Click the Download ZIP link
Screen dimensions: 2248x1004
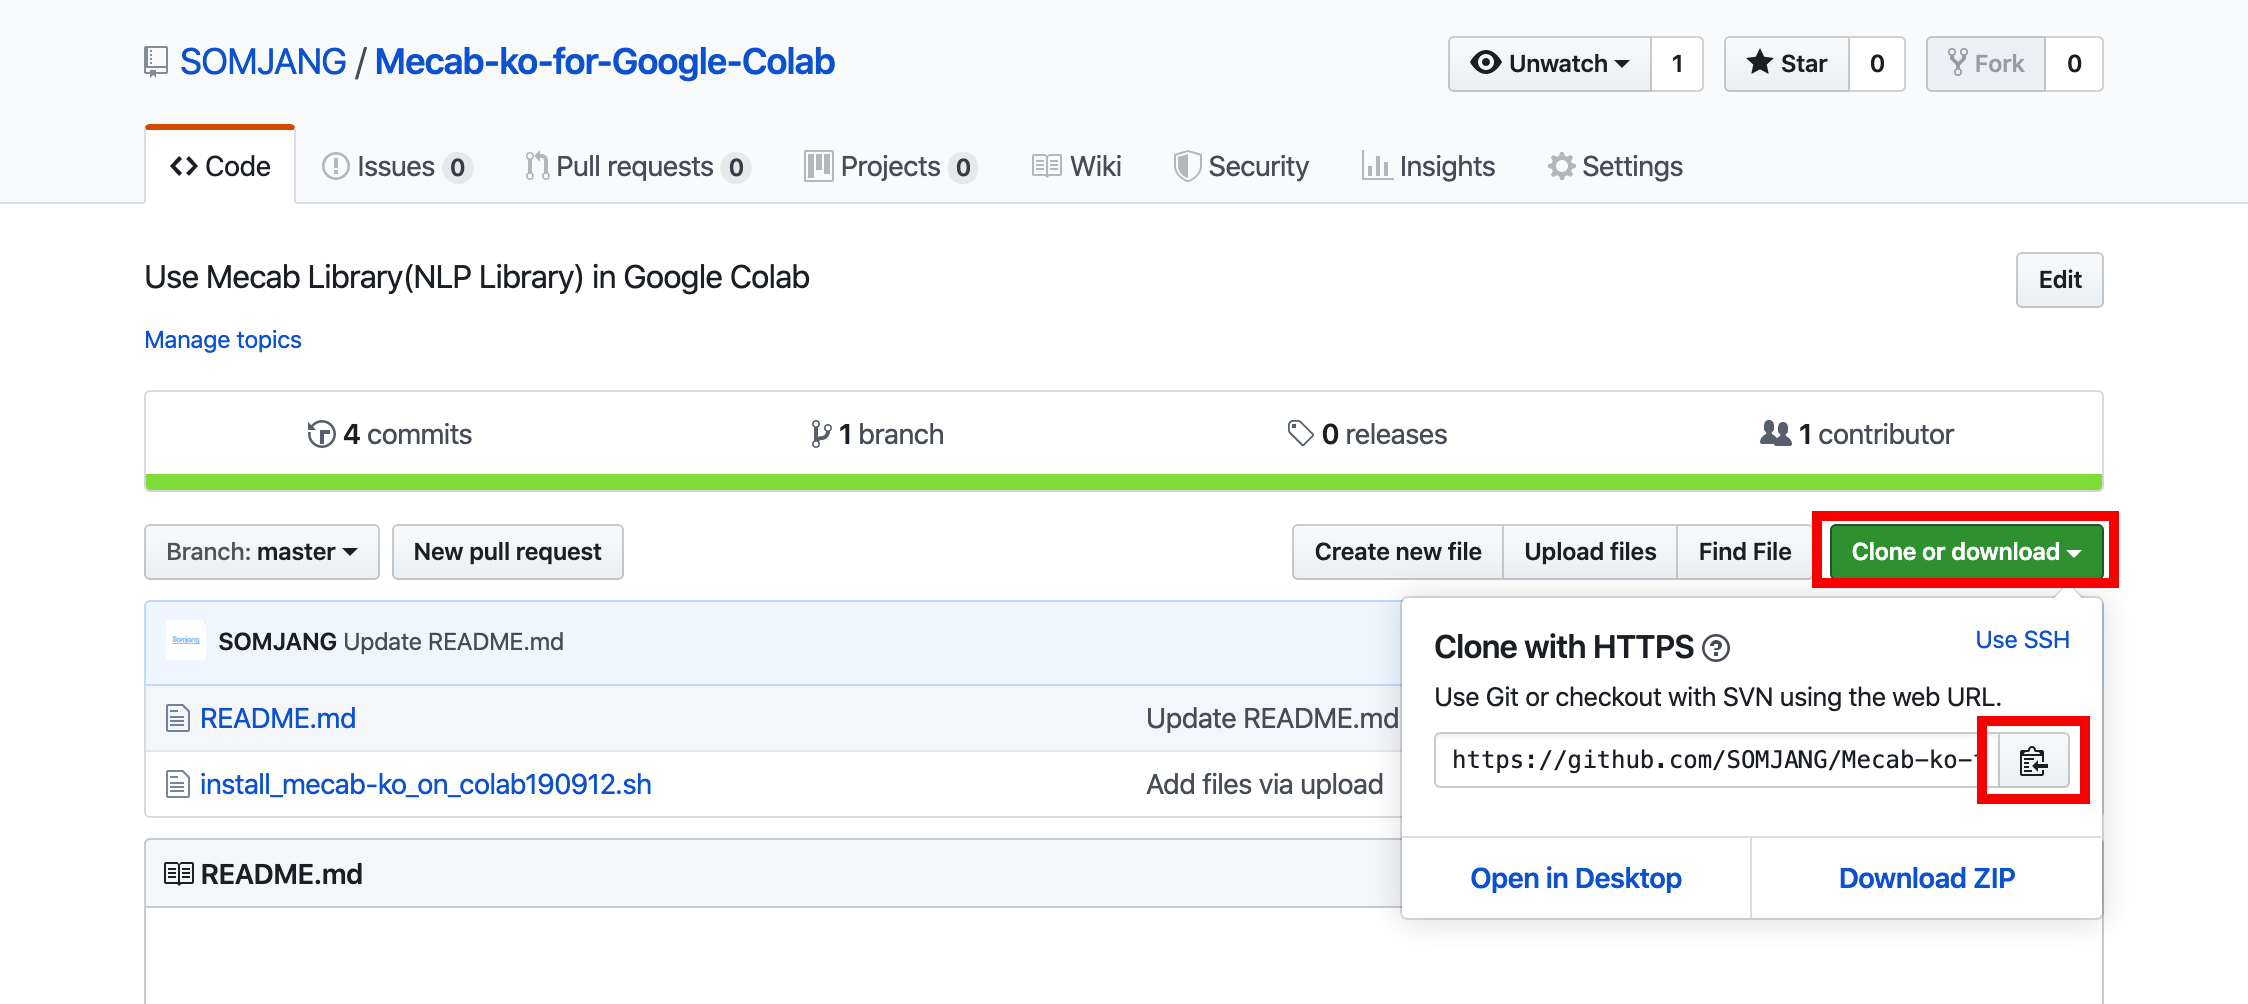(1926, 878)
